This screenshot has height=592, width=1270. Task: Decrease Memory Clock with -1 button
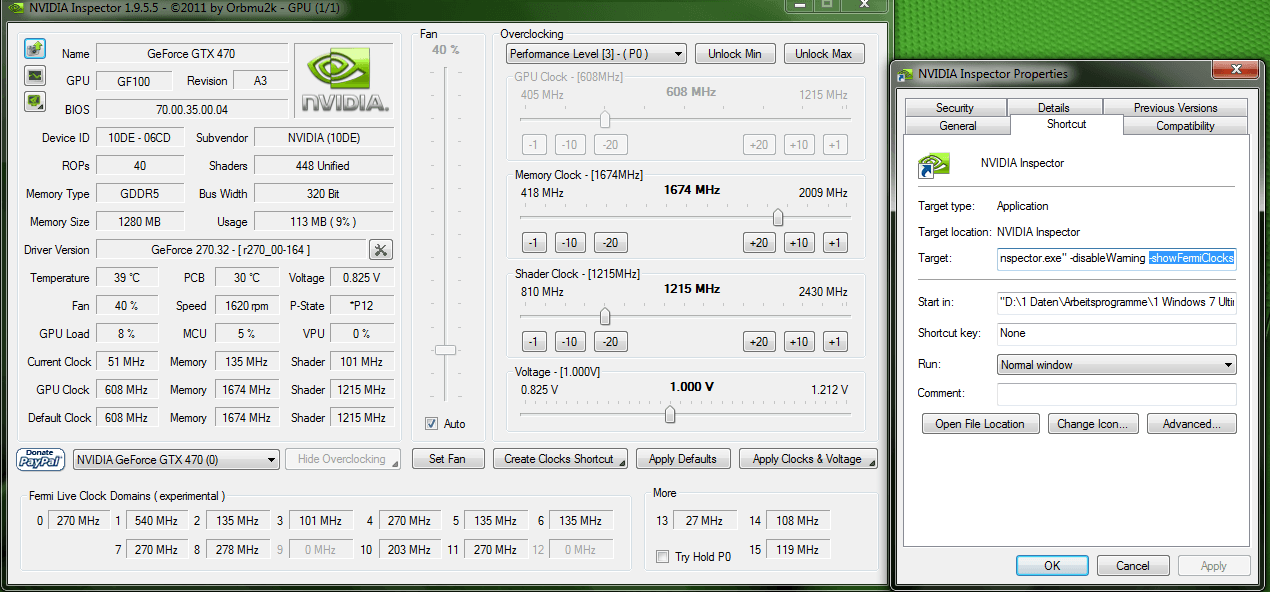(534, 243)
